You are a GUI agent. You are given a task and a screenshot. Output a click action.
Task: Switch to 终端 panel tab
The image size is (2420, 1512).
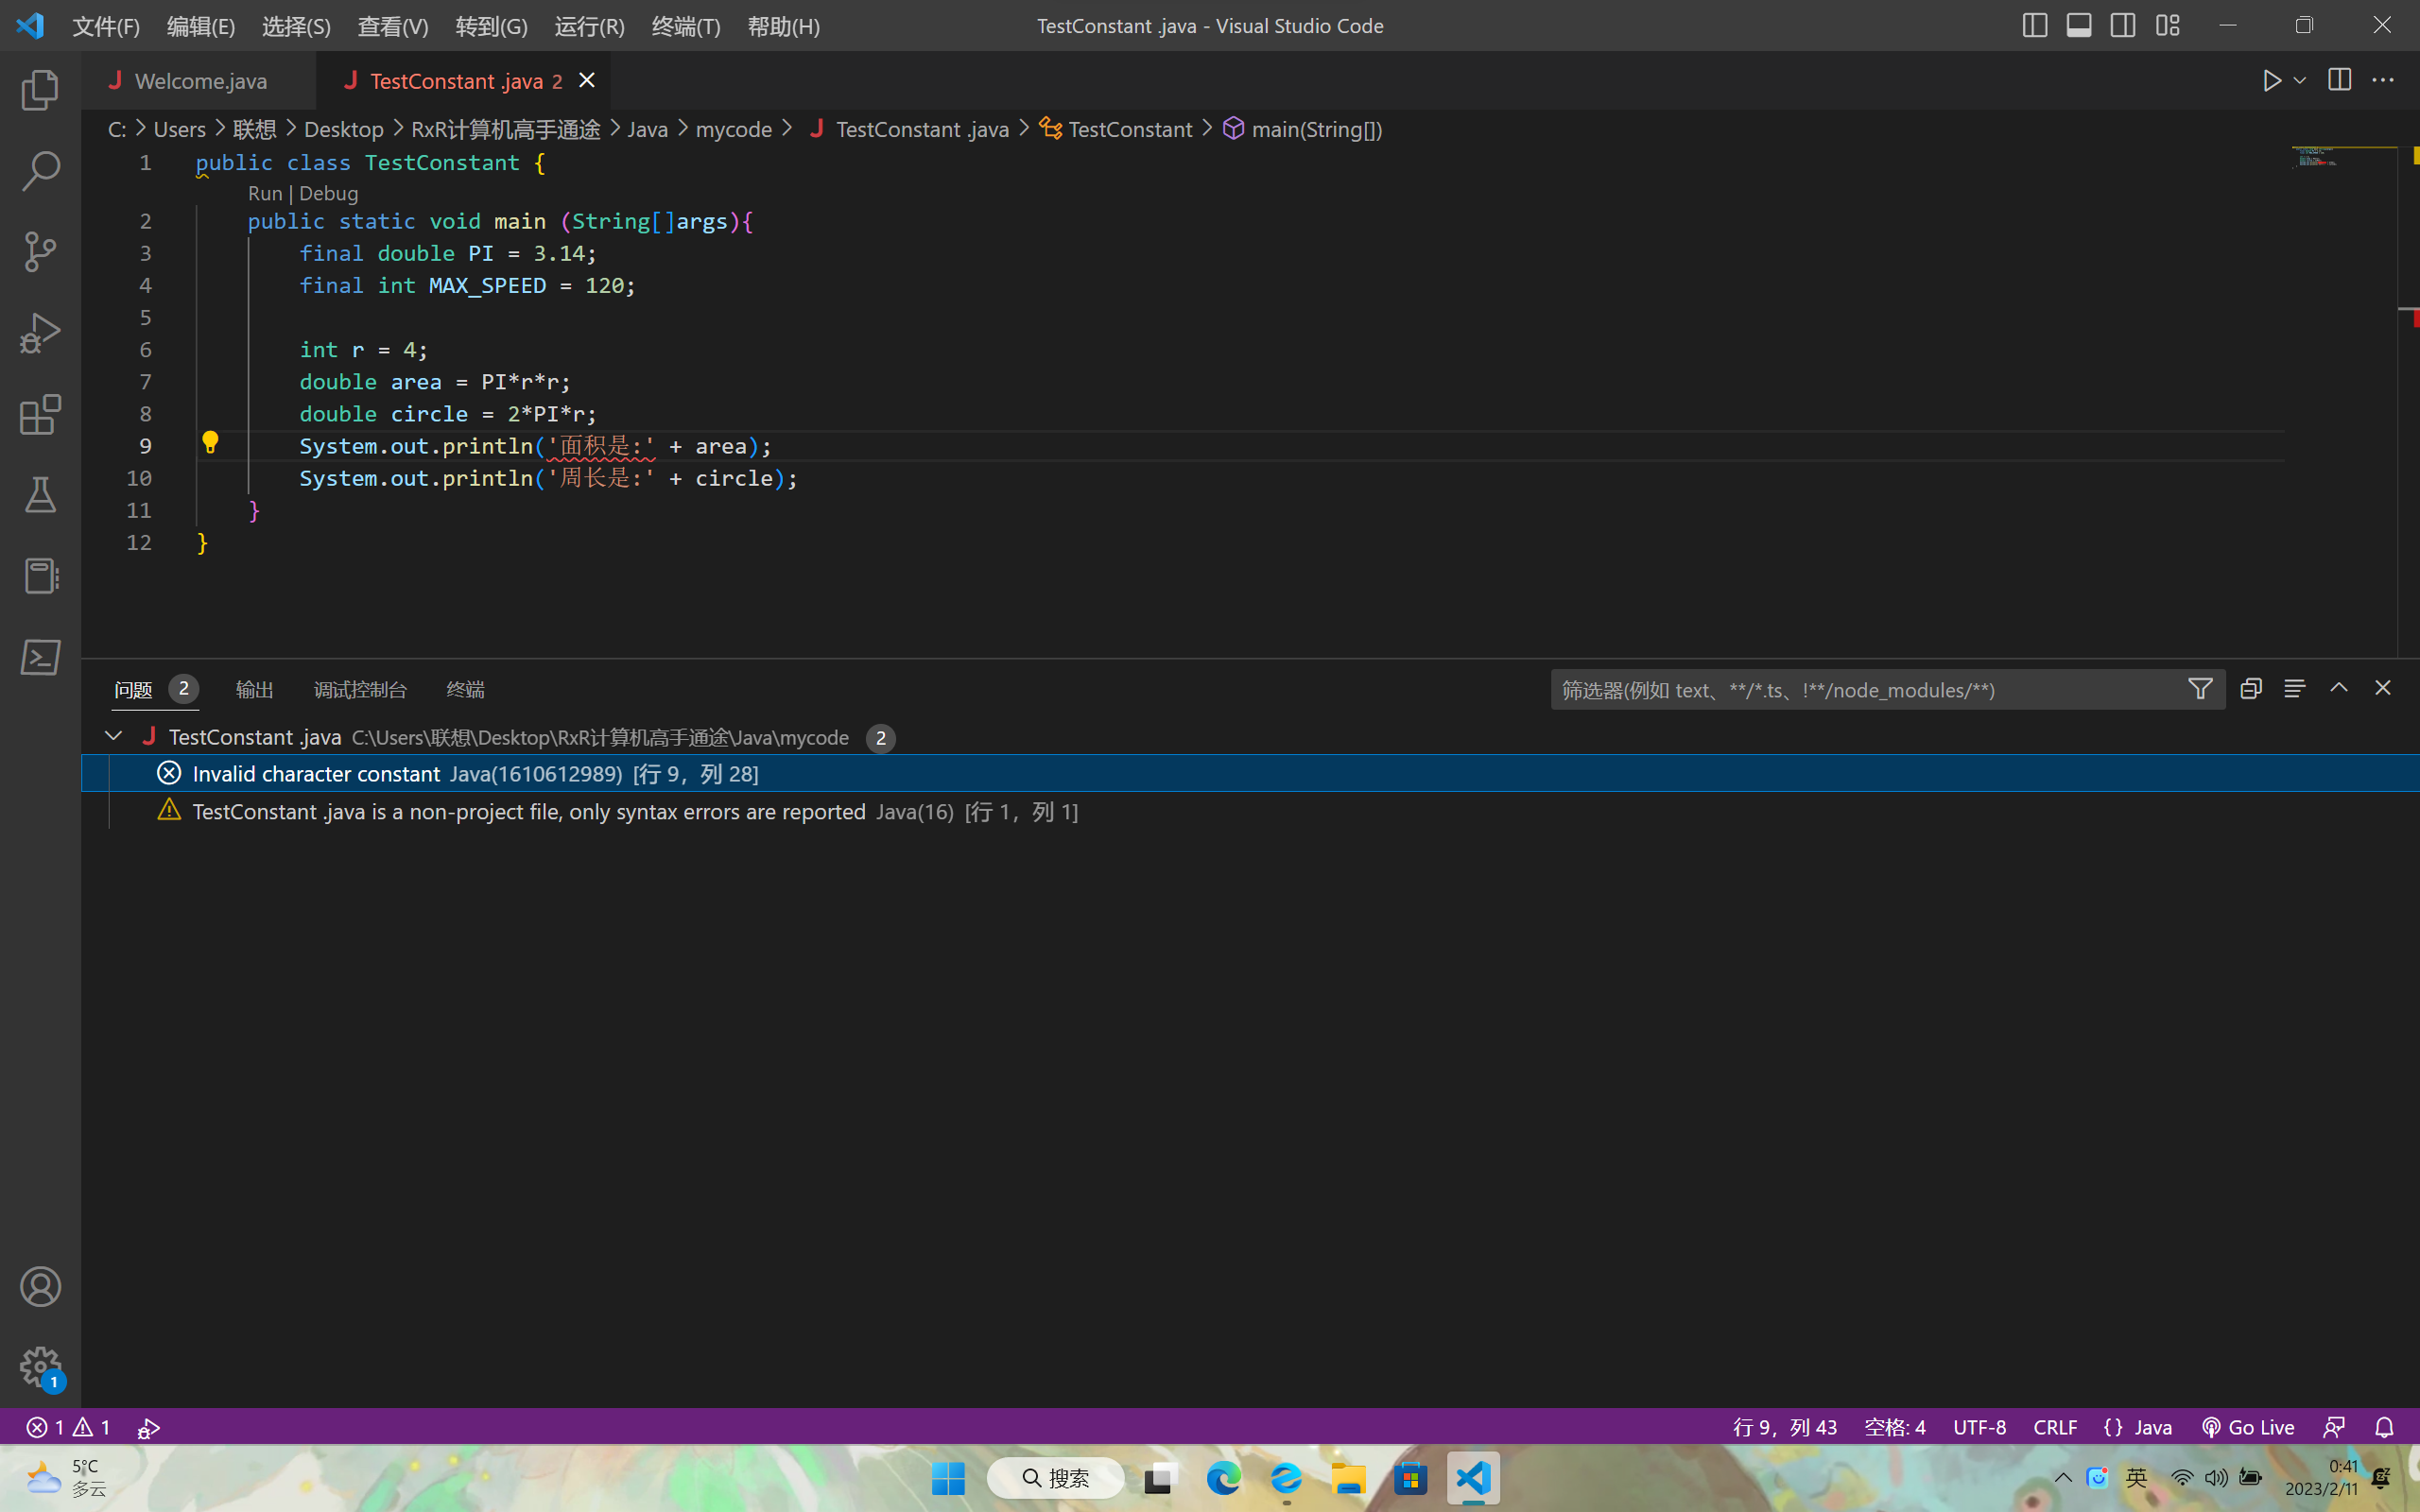point(465,689)
